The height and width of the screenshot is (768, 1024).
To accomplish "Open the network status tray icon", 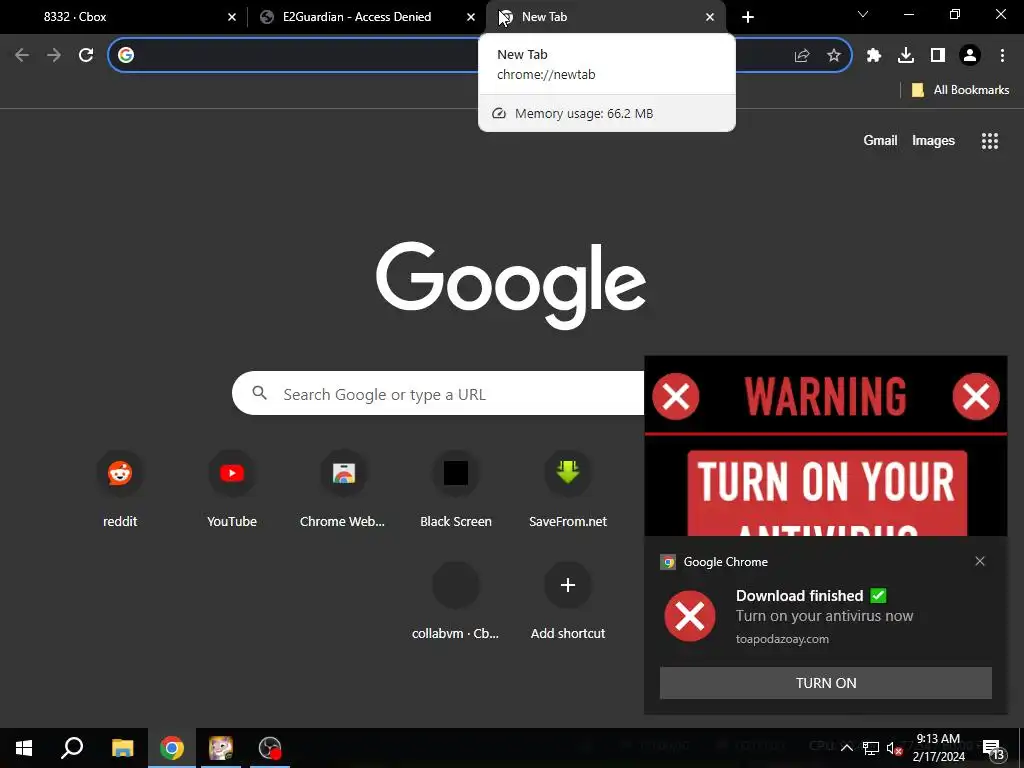I will tap(871, 748).
